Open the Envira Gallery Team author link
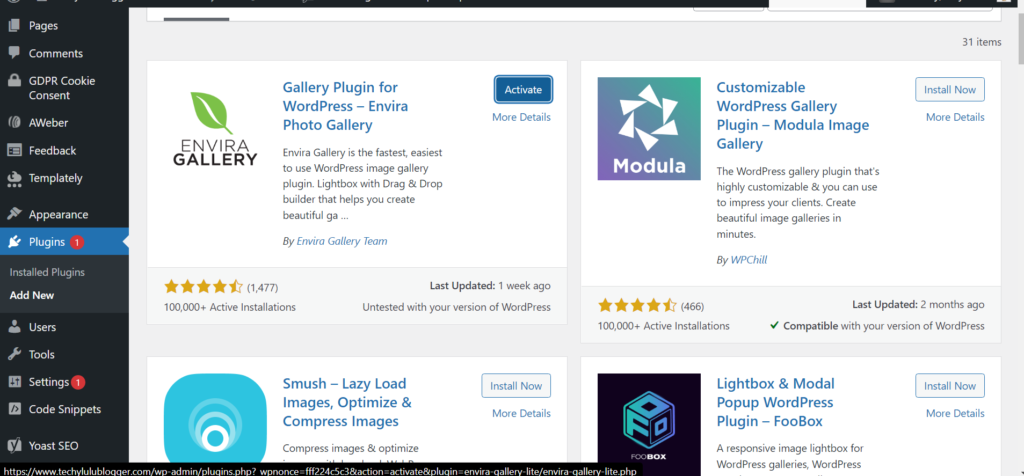 click(342, 241)
